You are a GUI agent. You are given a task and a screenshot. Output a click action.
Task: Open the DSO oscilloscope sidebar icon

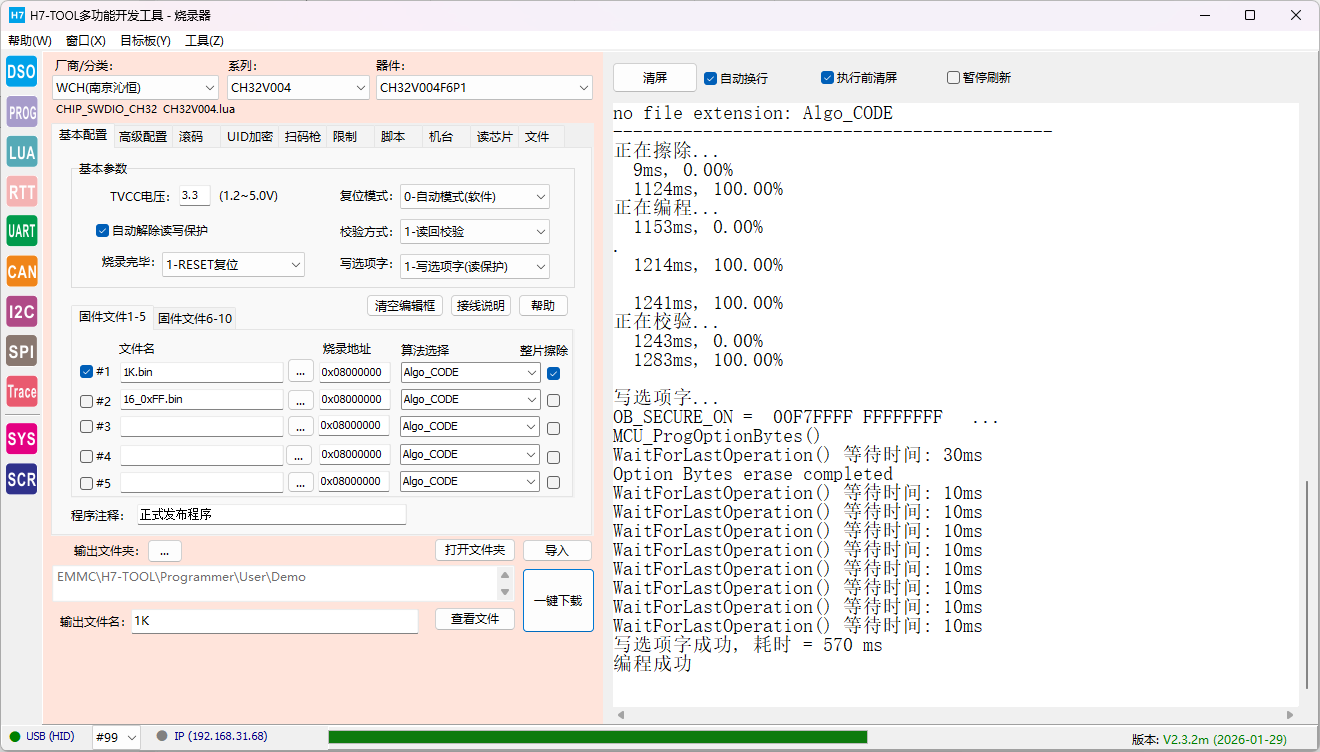(x=22, y=71)
